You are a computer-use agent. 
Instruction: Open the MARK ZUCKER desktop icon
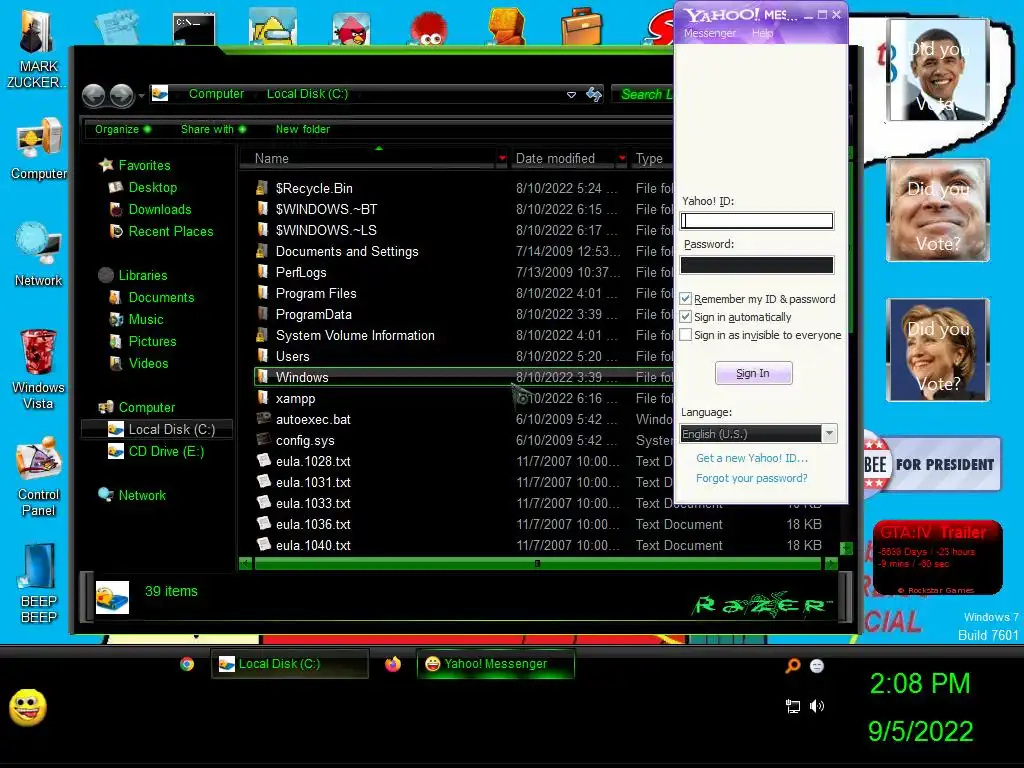tap(37, 50)
